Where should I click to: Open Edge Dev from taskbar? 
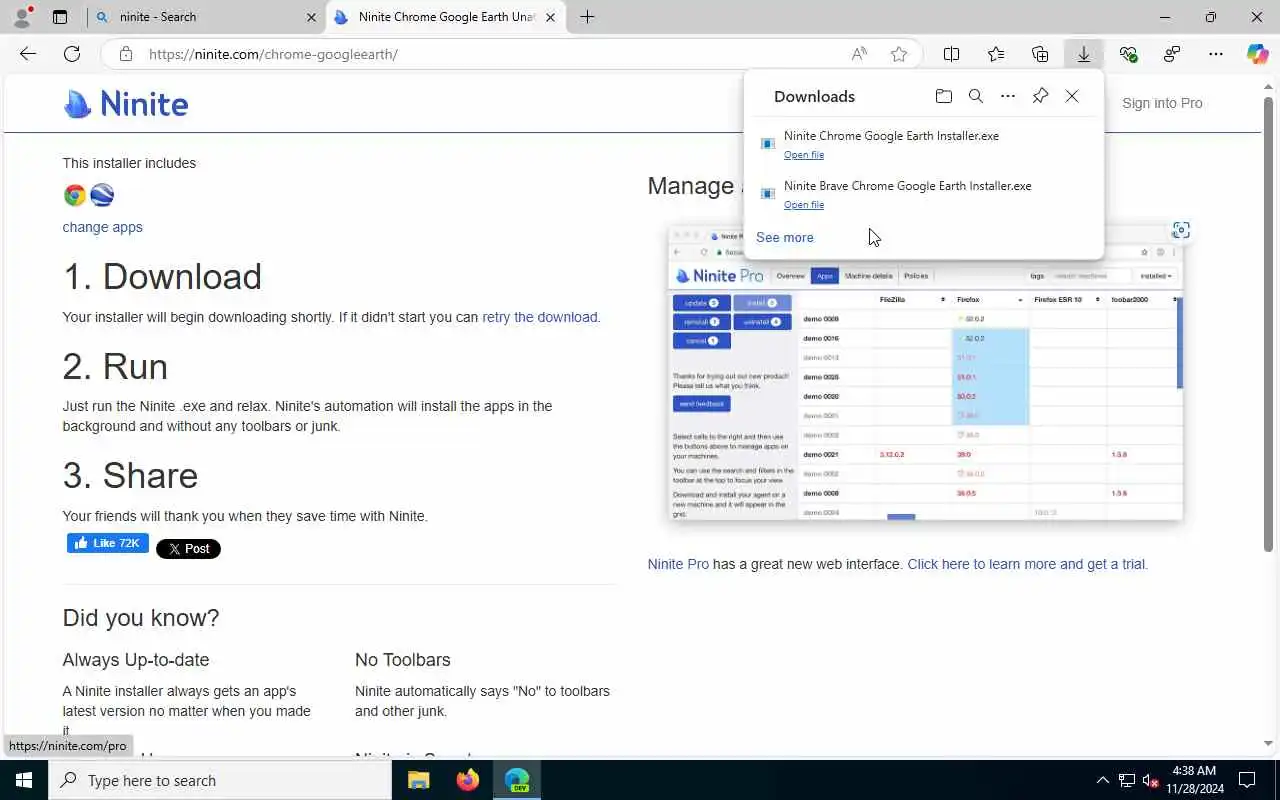tap(517, 780)
